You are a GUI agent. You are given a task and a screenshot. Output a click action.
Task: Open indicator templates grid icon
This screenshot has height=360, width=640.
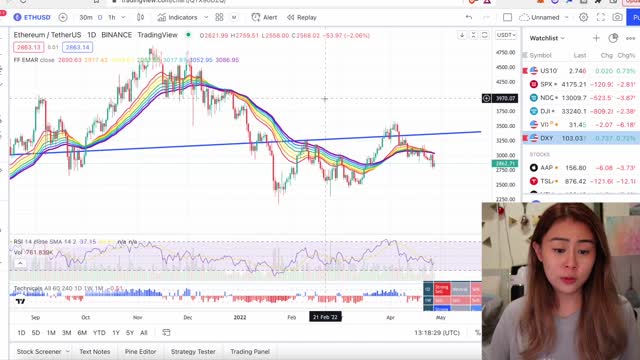(x=219, y=17)
